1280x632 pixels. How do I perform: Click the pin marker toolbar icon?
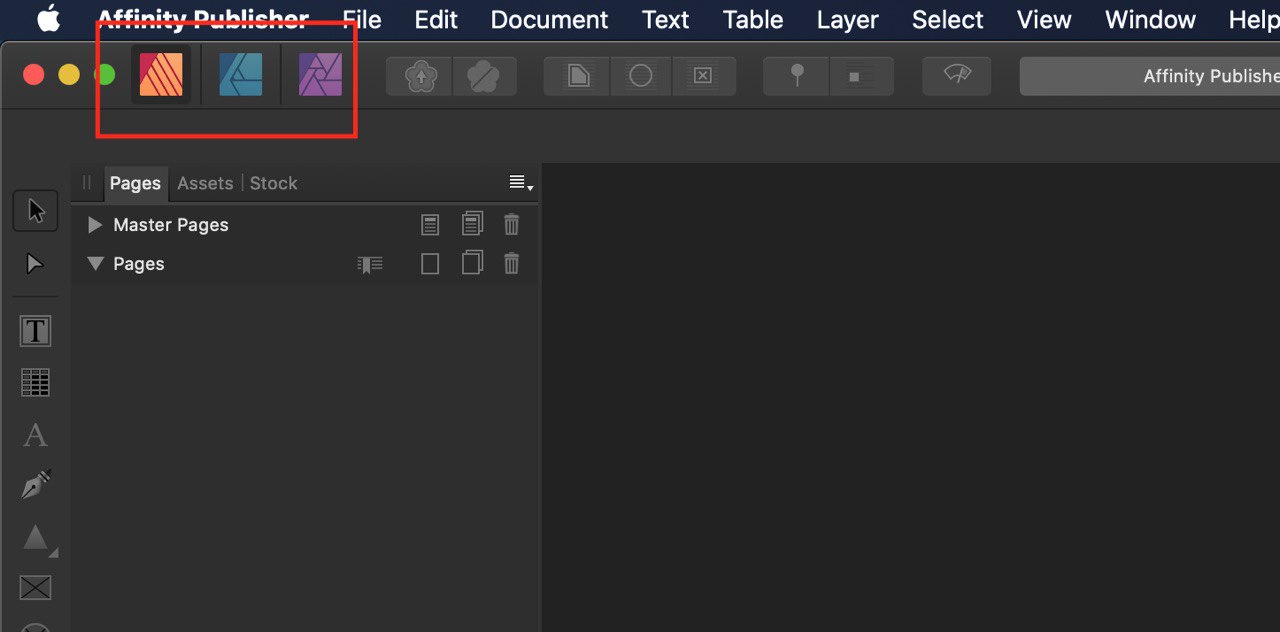pyautogui.click(x=797, y=76)
